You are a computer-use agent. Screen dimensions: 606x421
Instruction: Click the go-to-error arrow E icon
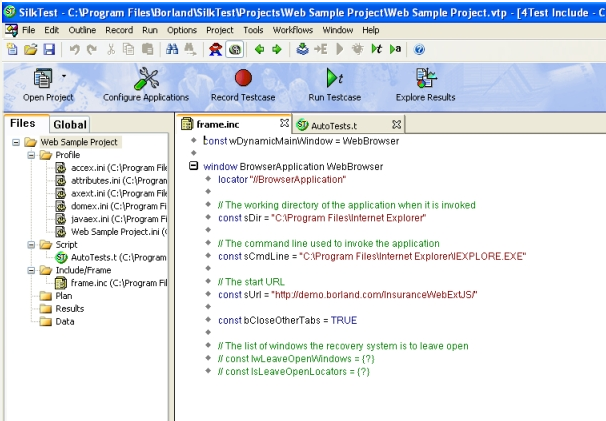[x=321, y=49]
